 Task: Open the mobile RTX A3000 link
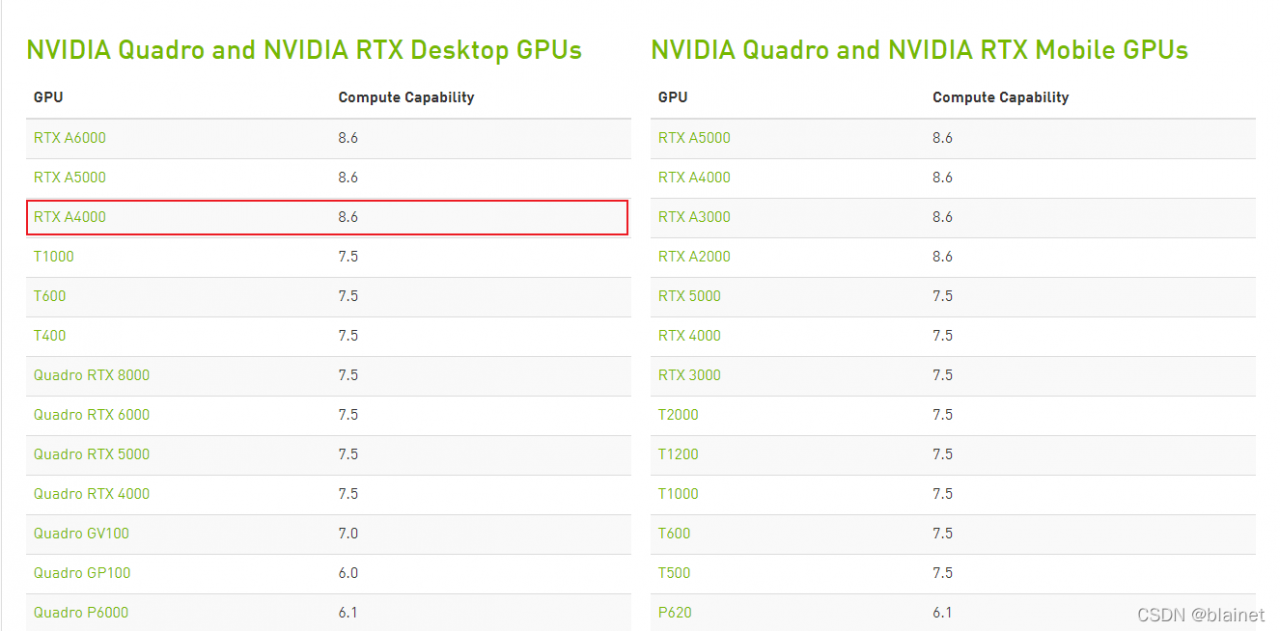click(694, 217)
